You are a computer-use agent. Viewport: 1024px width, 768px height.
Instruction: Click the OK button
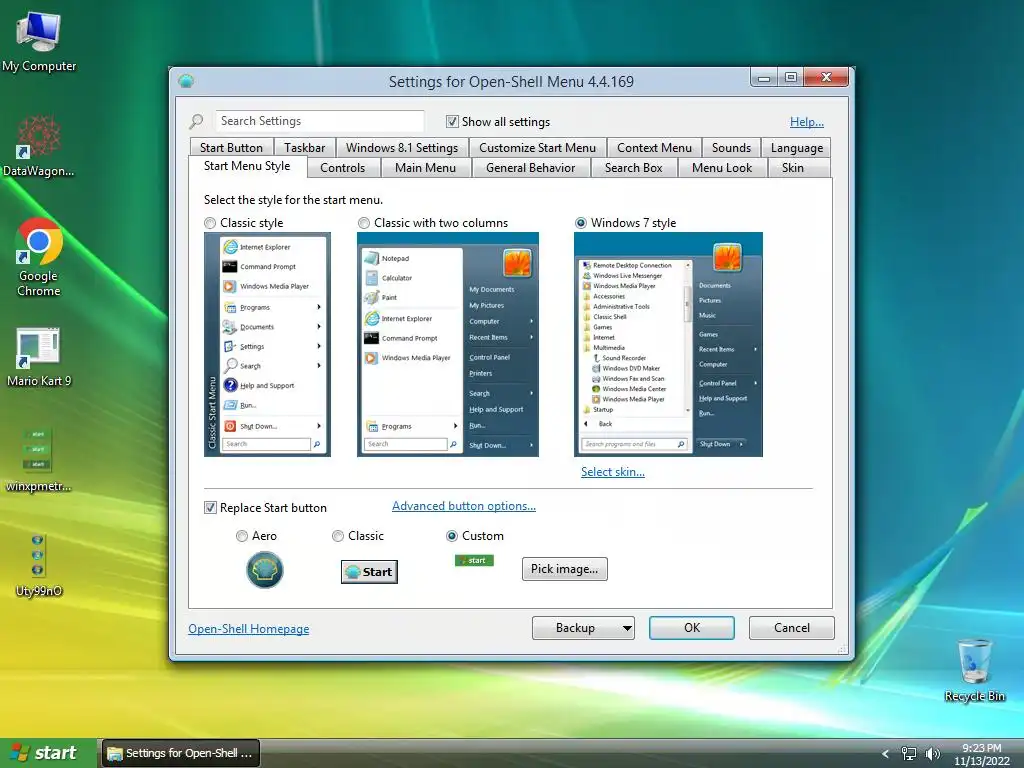(692, 628)
